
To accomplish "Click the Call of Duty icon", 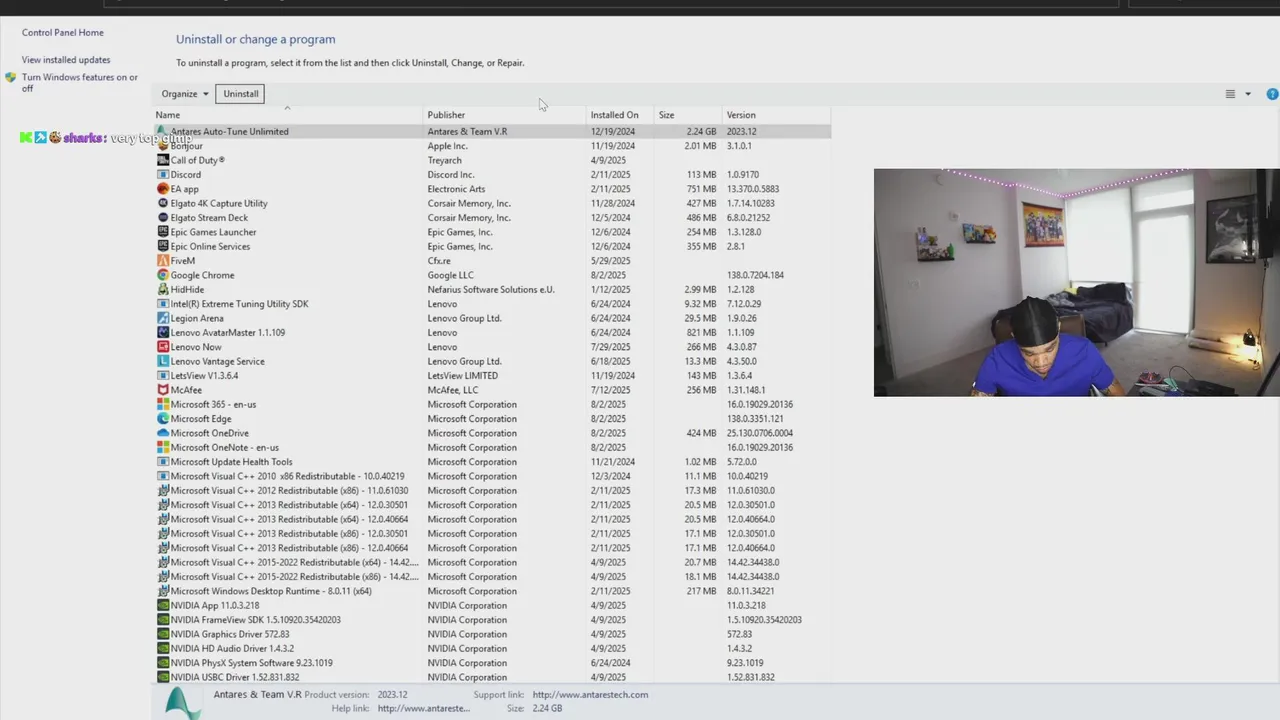I will (163, 160).
